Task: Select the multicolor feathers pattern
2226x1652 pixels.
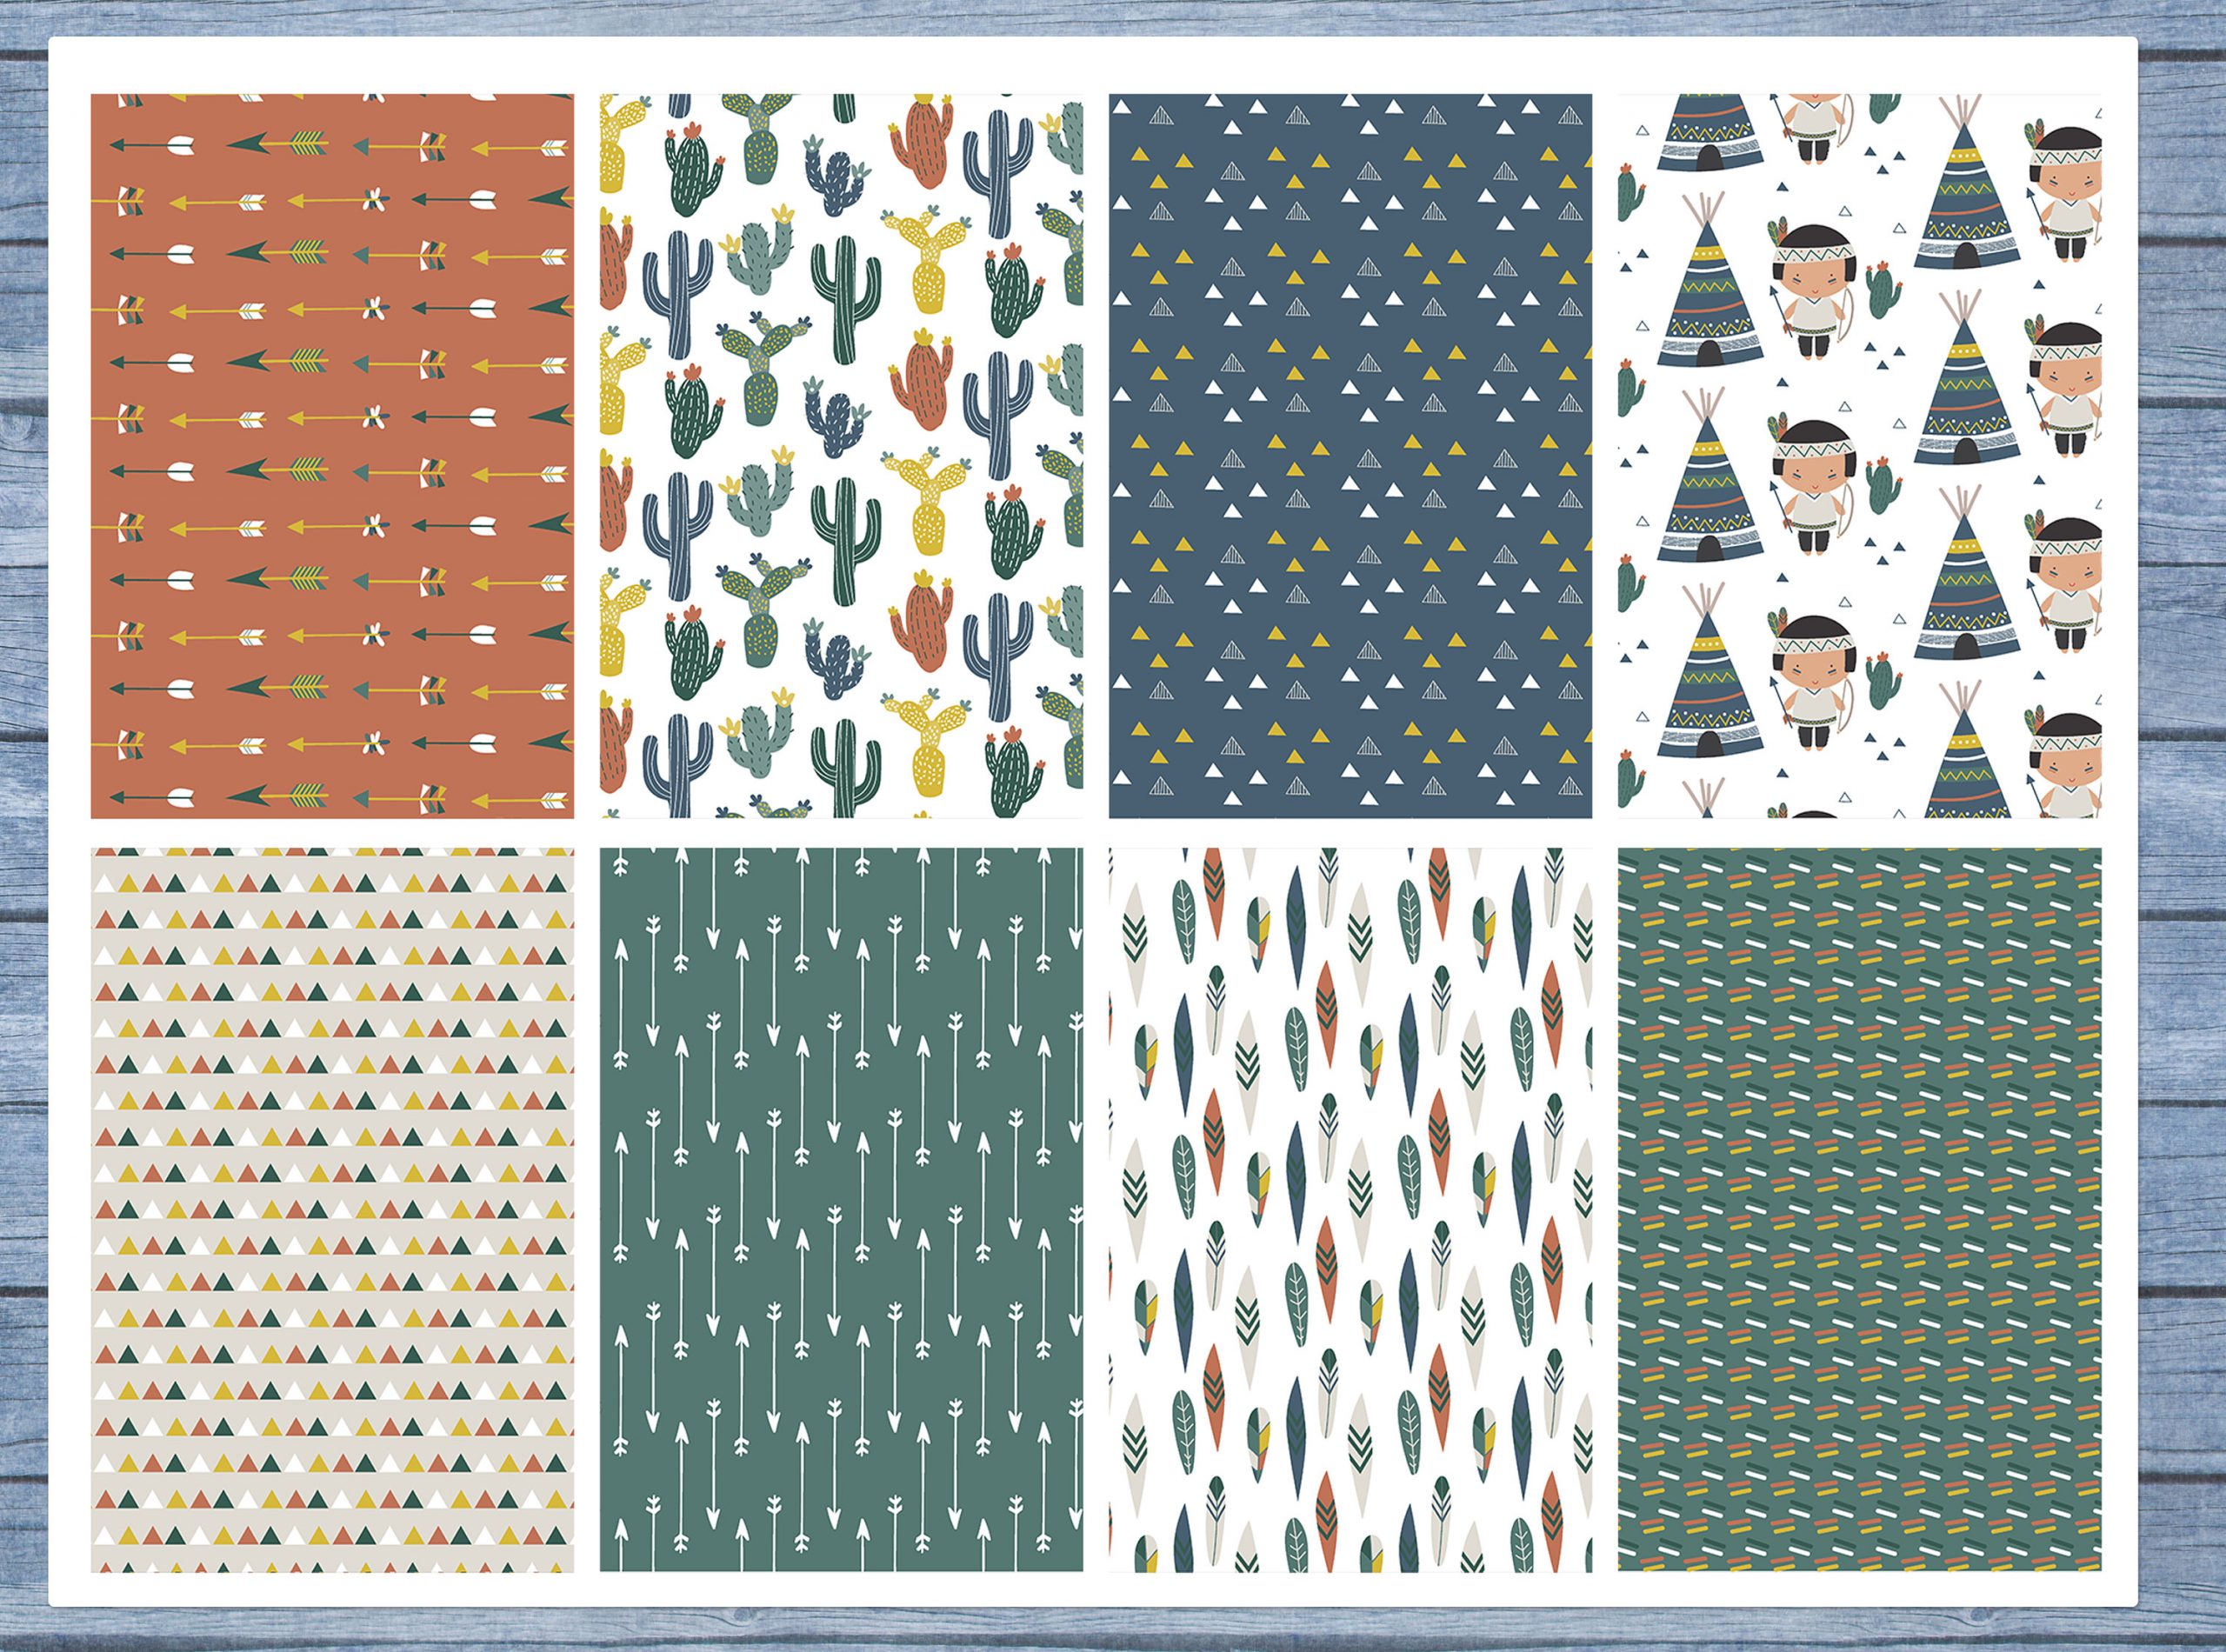Action: click(1350, 1210)
